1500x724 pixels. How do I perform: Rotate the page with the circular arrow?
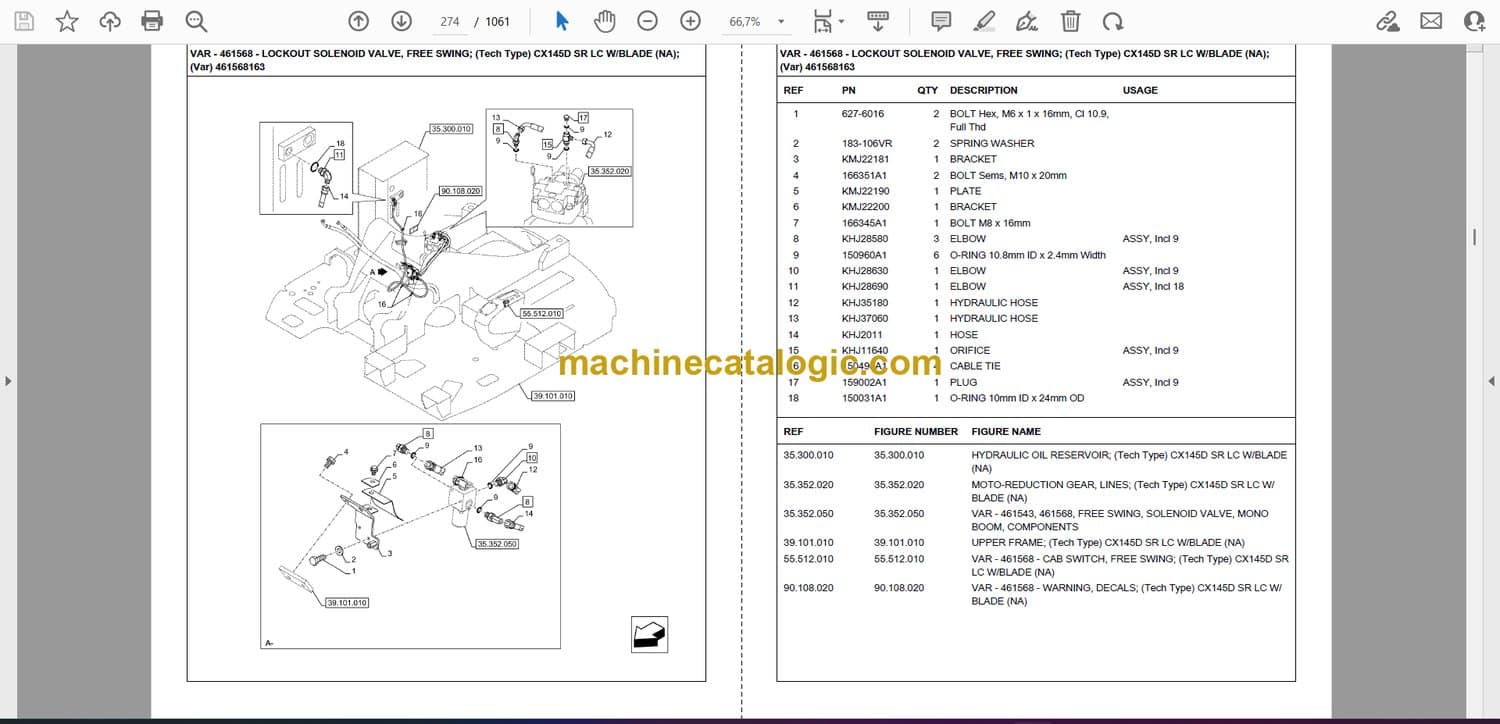tap(1112, 21)
